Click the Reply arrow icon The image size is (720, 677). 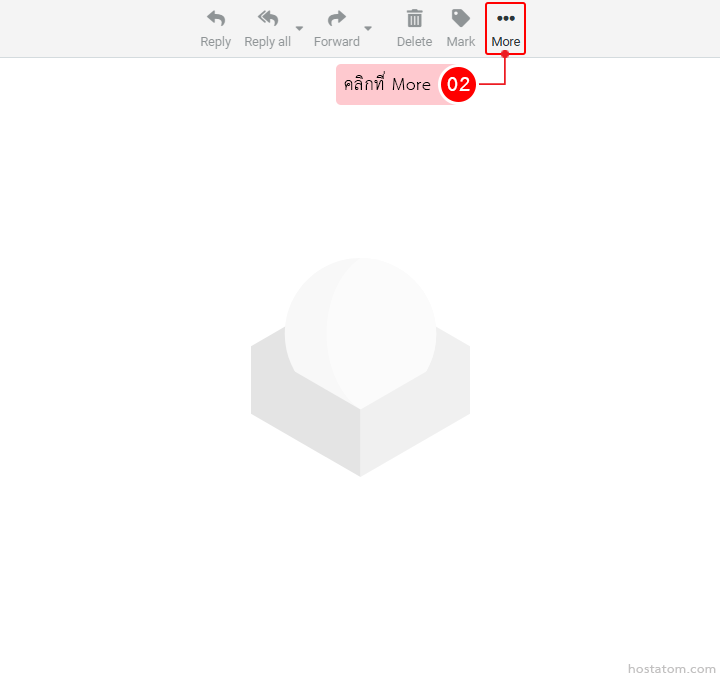215,18
